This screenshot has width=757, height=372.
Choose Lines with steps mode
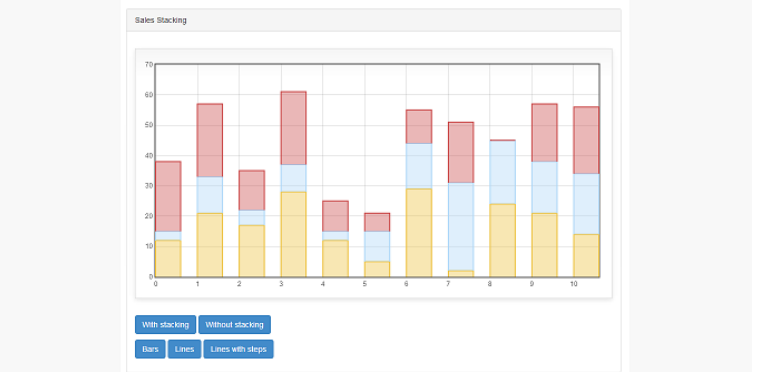click(238, 349)
